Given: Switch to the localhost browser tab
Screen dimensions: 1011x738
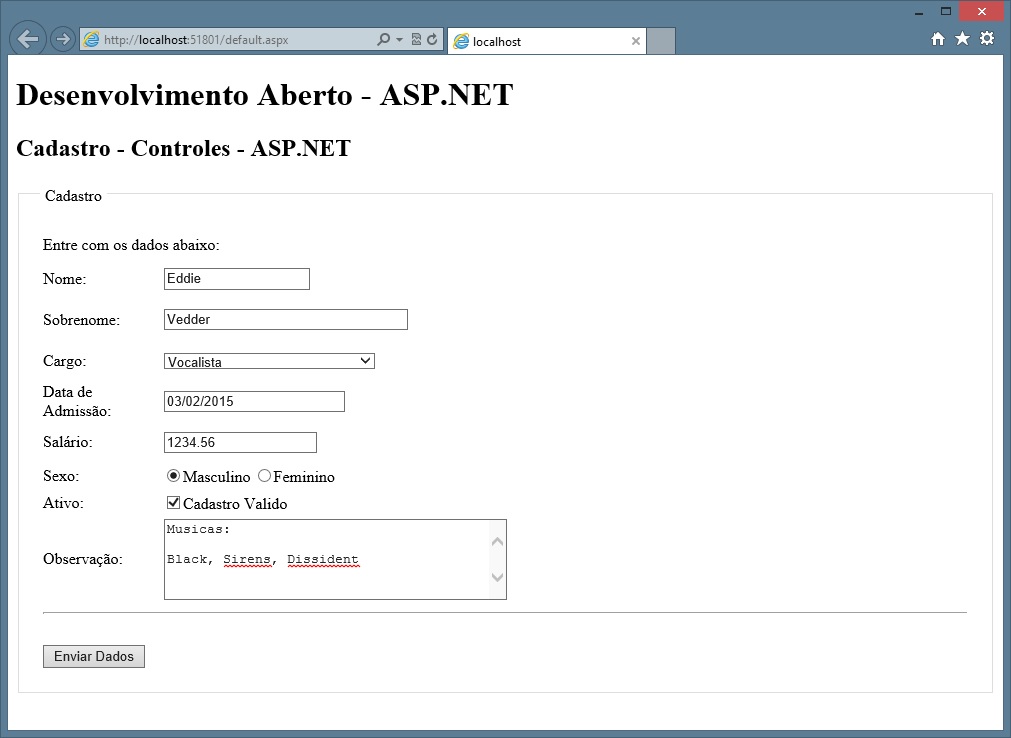Looking at the screenshot, I should [535, 42].
